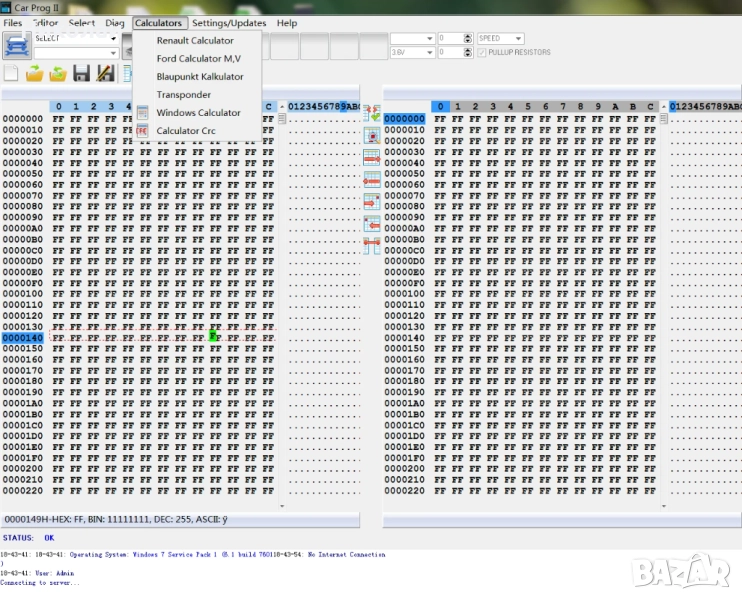Click the swap buffers double-arrow icon
The image size is (742, 600).
pyautogui.click(x=371, y=244)
